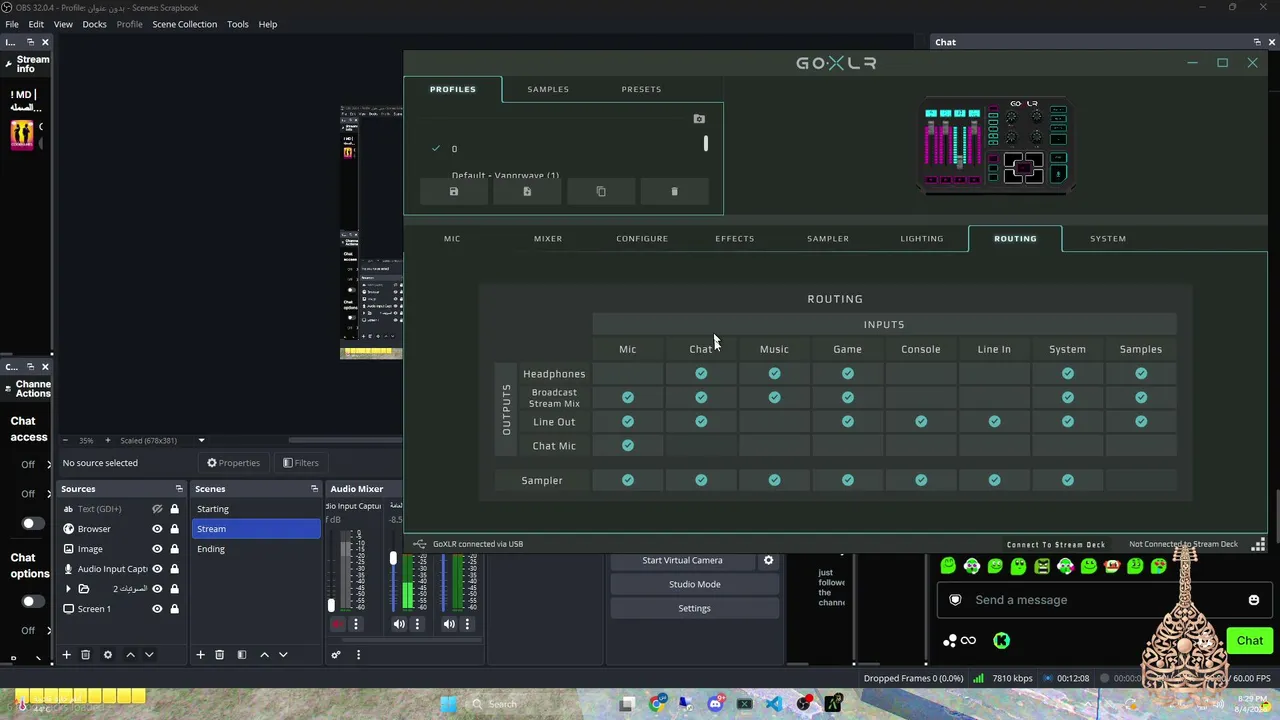Remove the selected scene
1280x720 pixels.
coord(219,655)
